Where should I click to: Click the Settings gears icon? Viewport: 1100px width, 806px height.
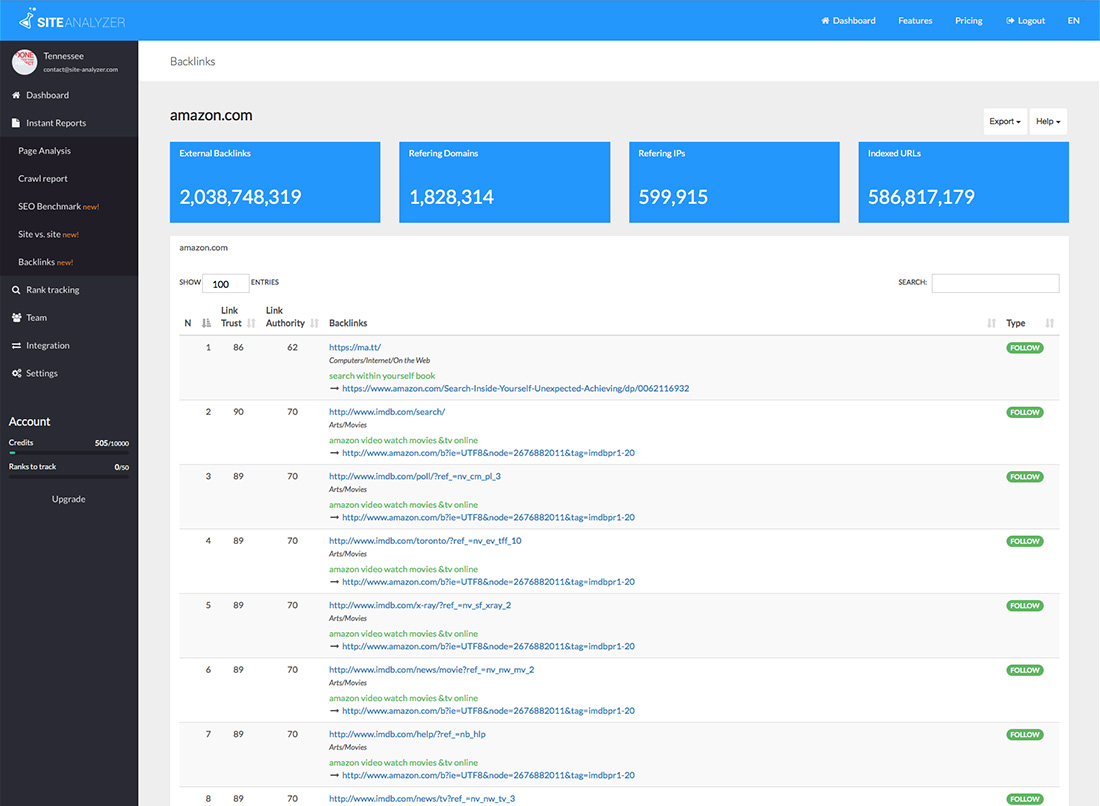(16, 373)
